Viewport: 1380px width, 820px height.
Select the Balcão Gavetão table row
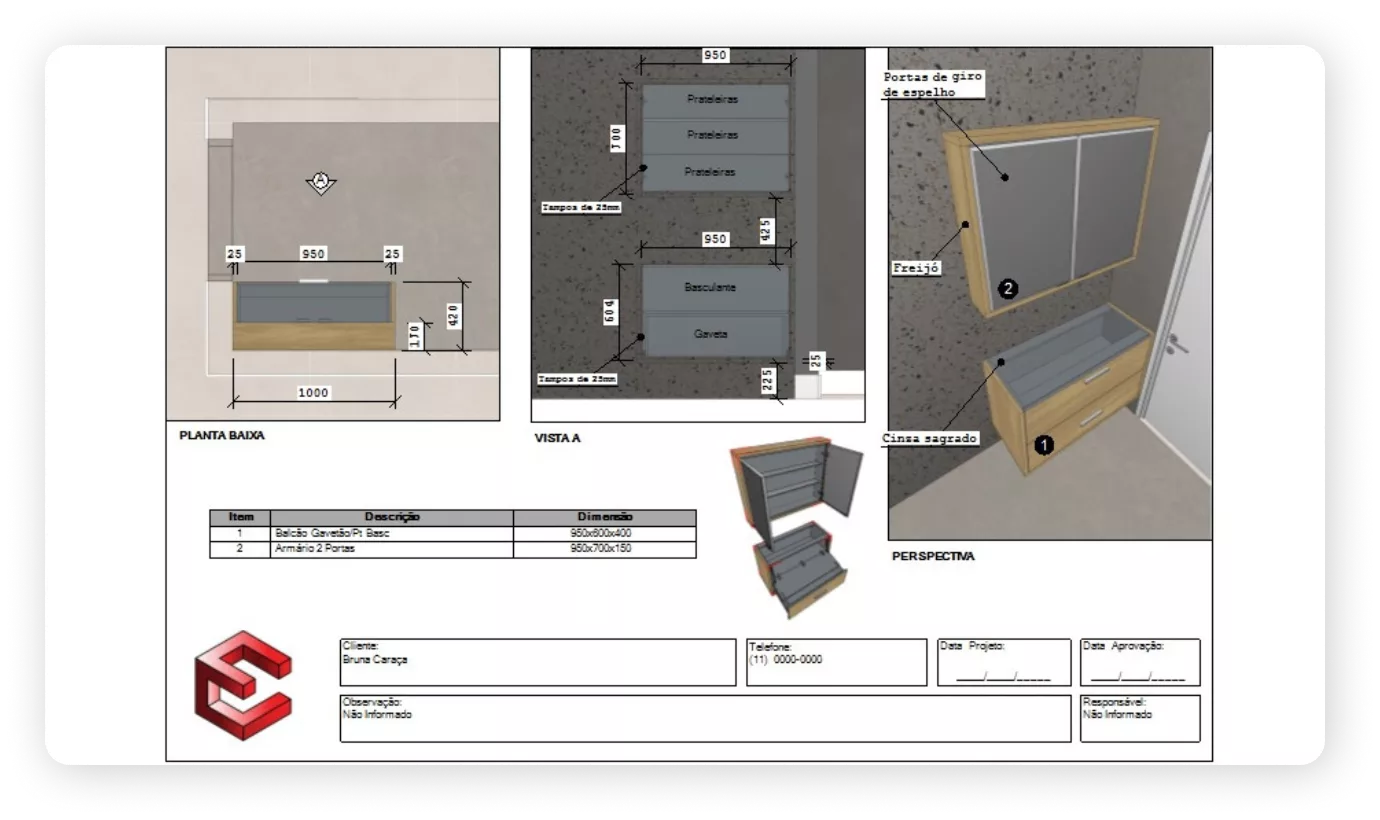(x=452, y=534)
